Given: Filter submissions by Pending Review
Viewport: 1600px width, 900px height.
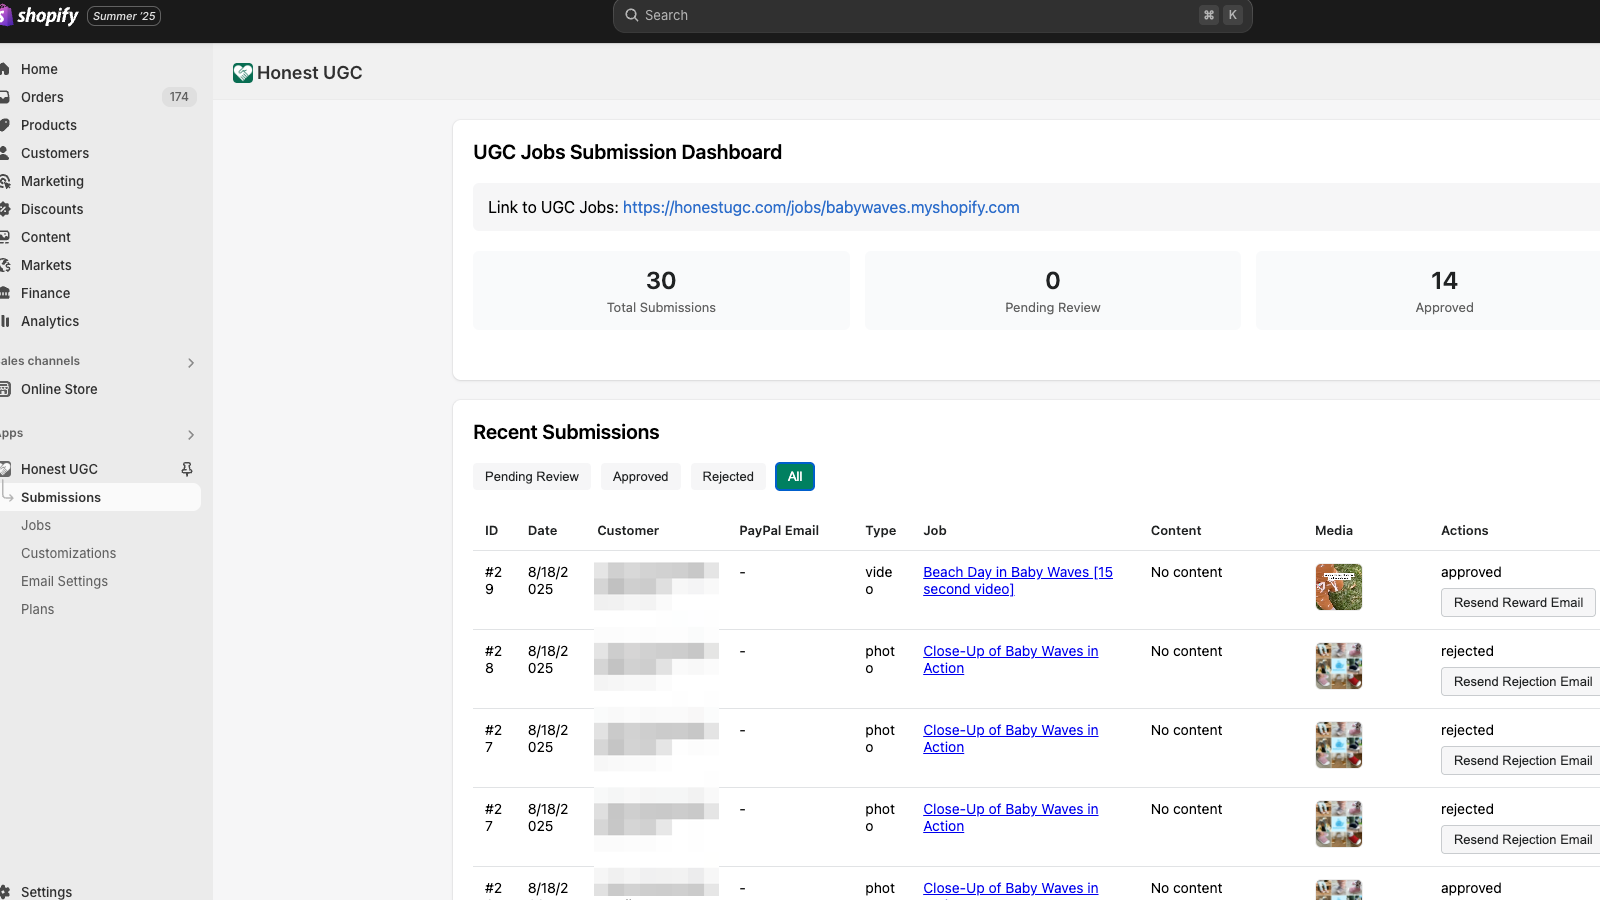Looking at the screenshot, I should tap(532, 477).
